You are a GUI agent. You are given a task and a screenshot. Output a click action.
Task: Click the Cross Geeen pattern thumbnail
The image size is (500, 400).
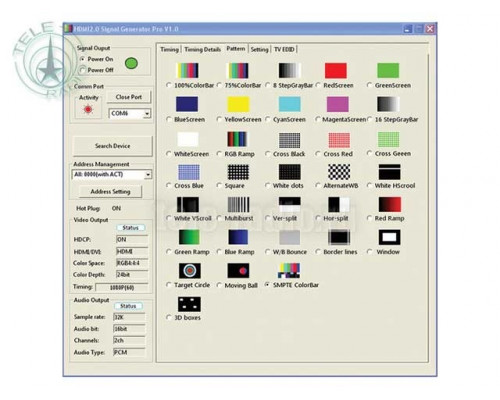tap(388, 139)
